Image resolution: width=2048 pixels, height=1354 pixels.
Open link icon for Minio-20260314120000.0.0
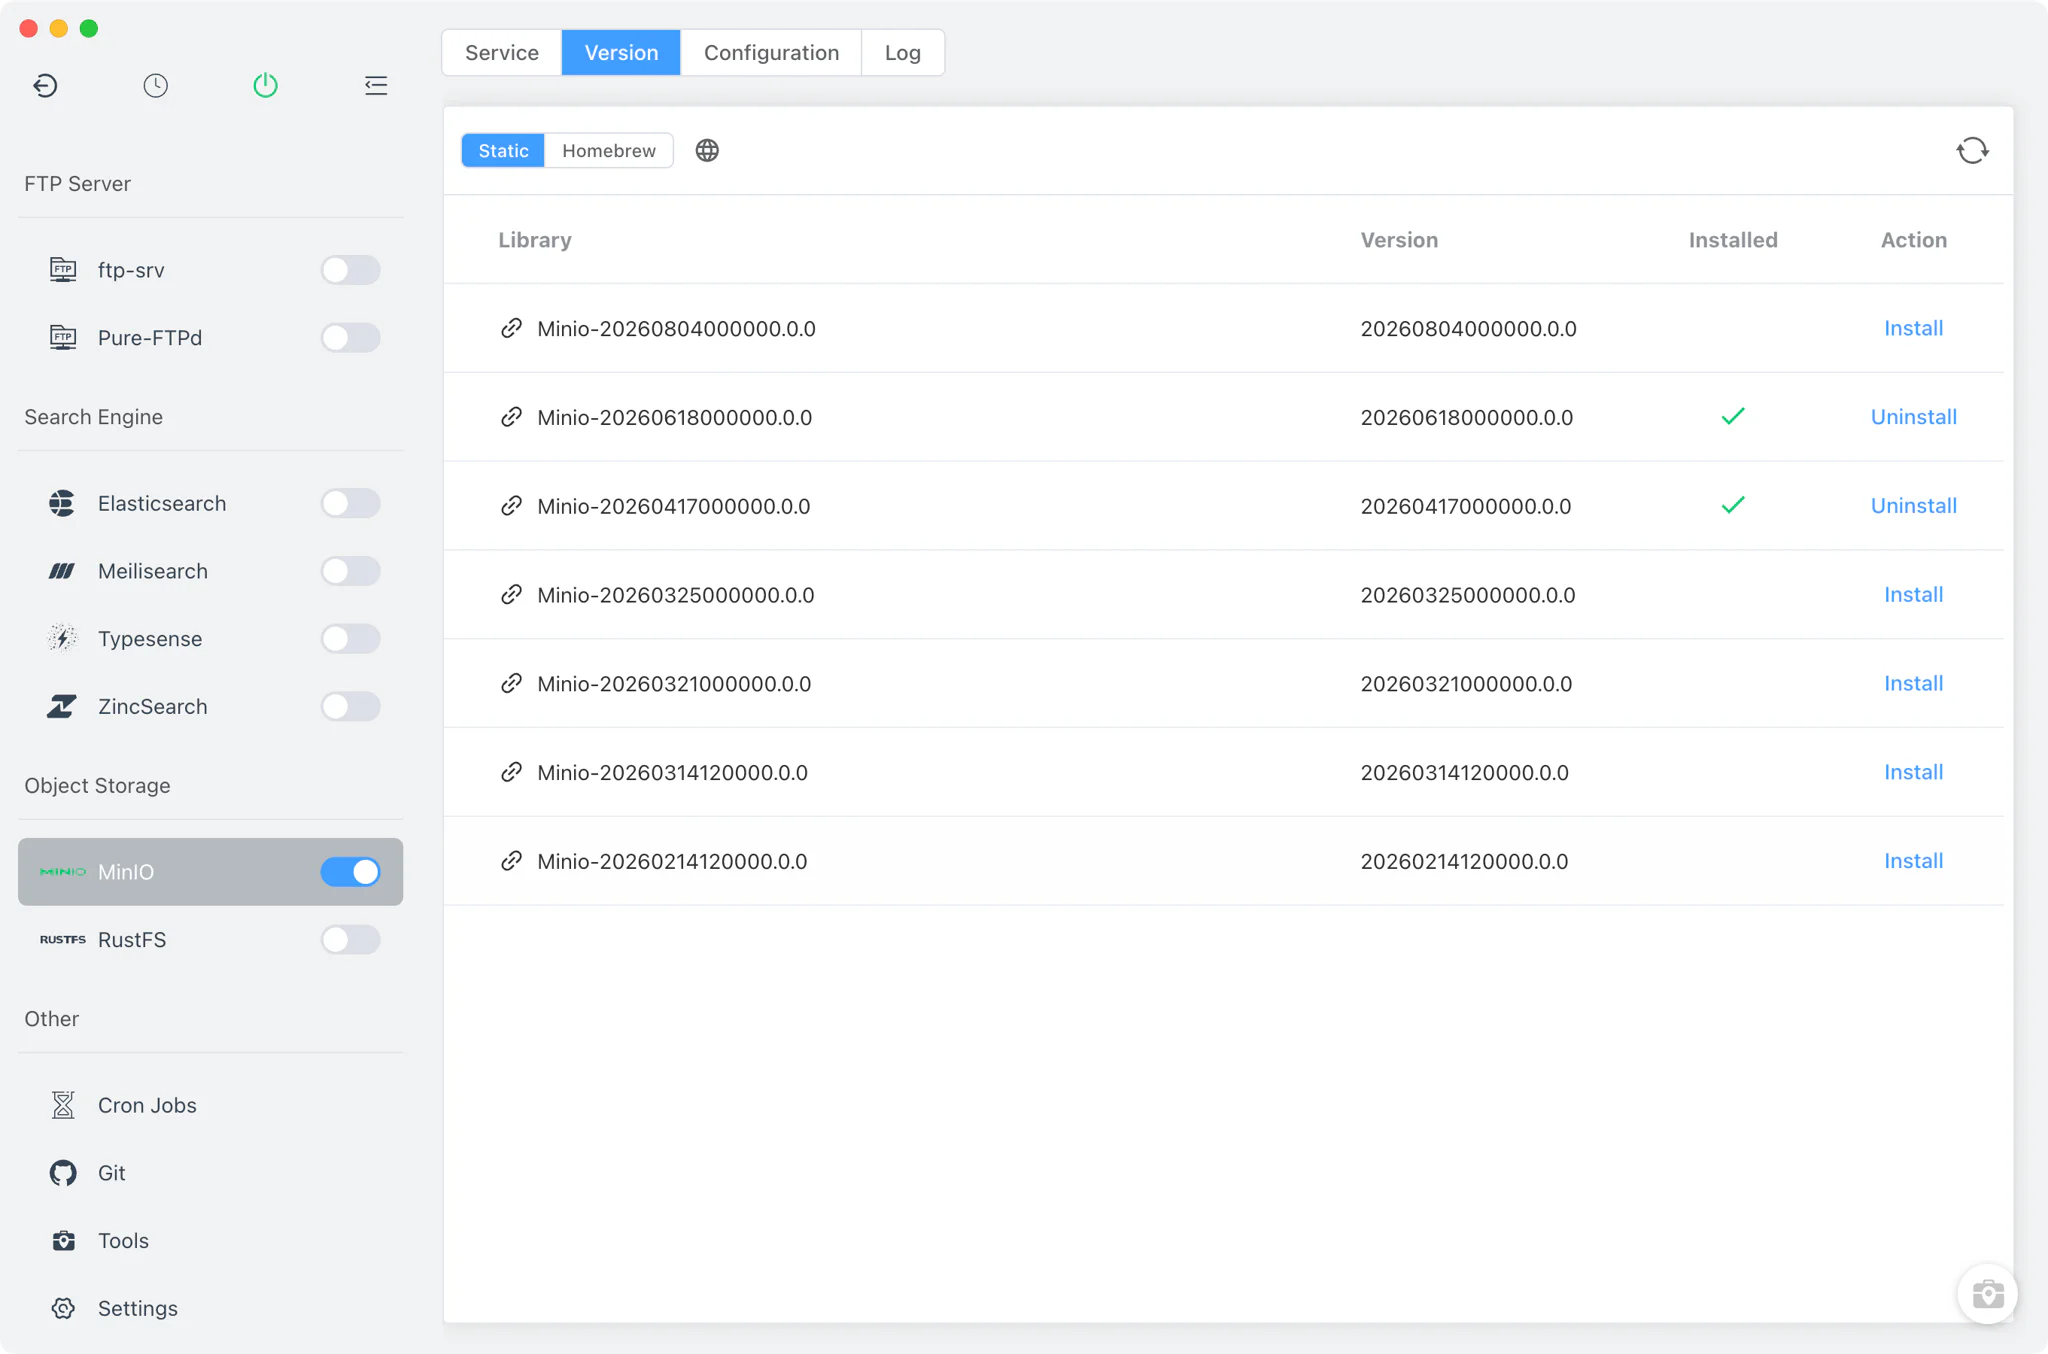(x=511, y=773)
